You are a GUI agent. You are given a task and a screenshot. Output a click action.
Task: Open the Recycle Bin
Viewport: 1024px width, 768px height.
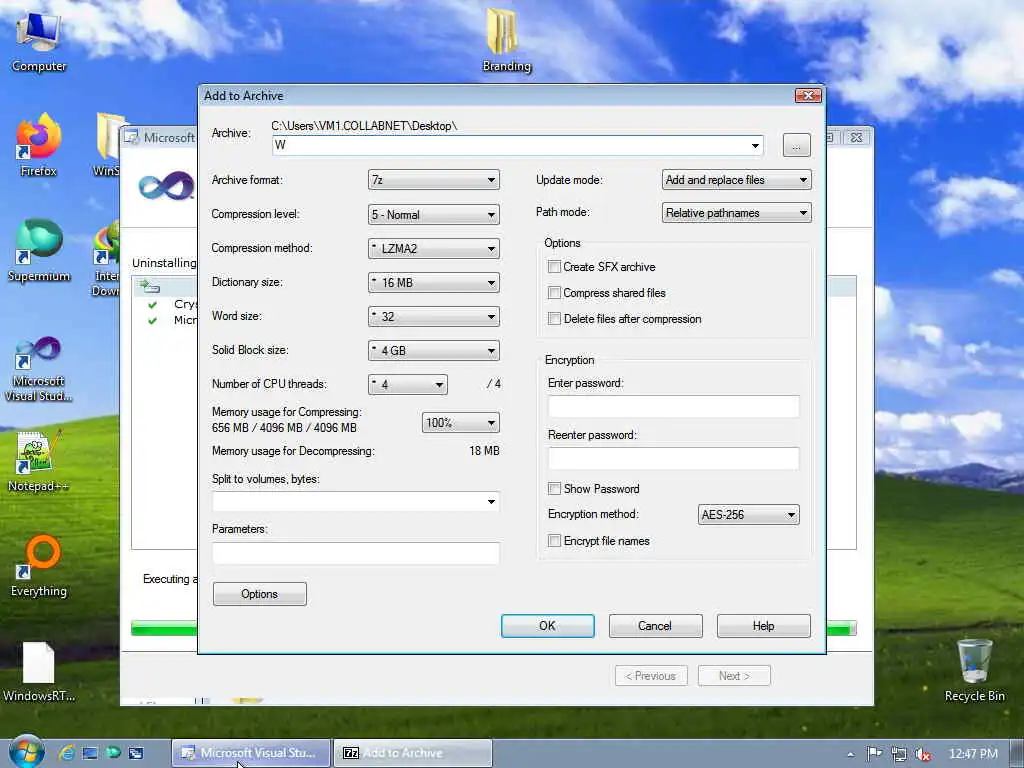[974, 670]
